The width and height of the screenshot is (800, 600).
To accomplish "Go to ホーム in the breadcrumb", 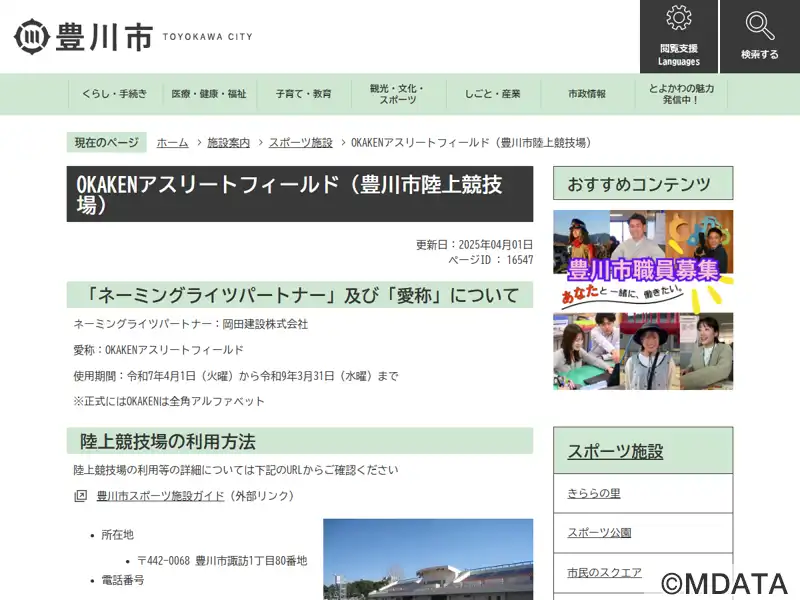I will [x=172, y=143].
